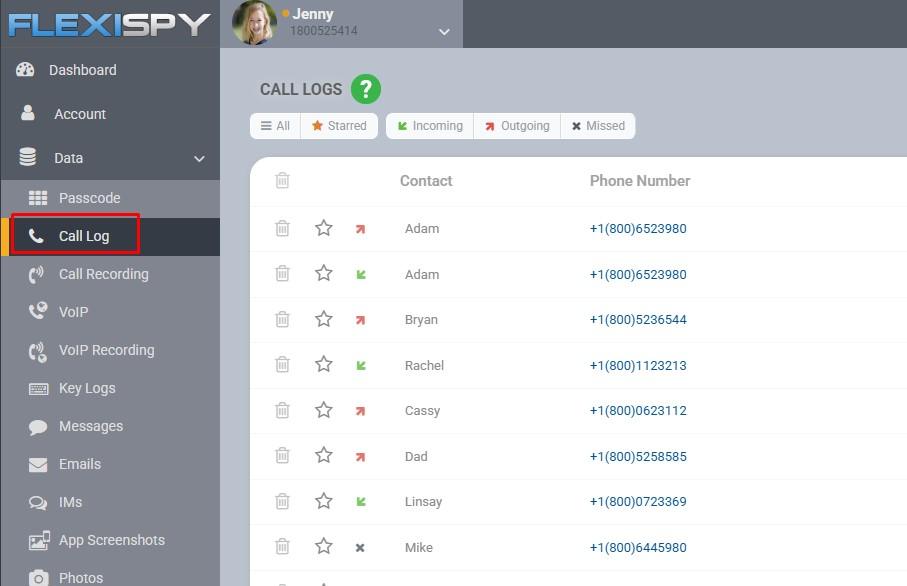The image size is (907, 586).
Task: Open Dad's number +1(800)5258585
Action: (638, 456)
